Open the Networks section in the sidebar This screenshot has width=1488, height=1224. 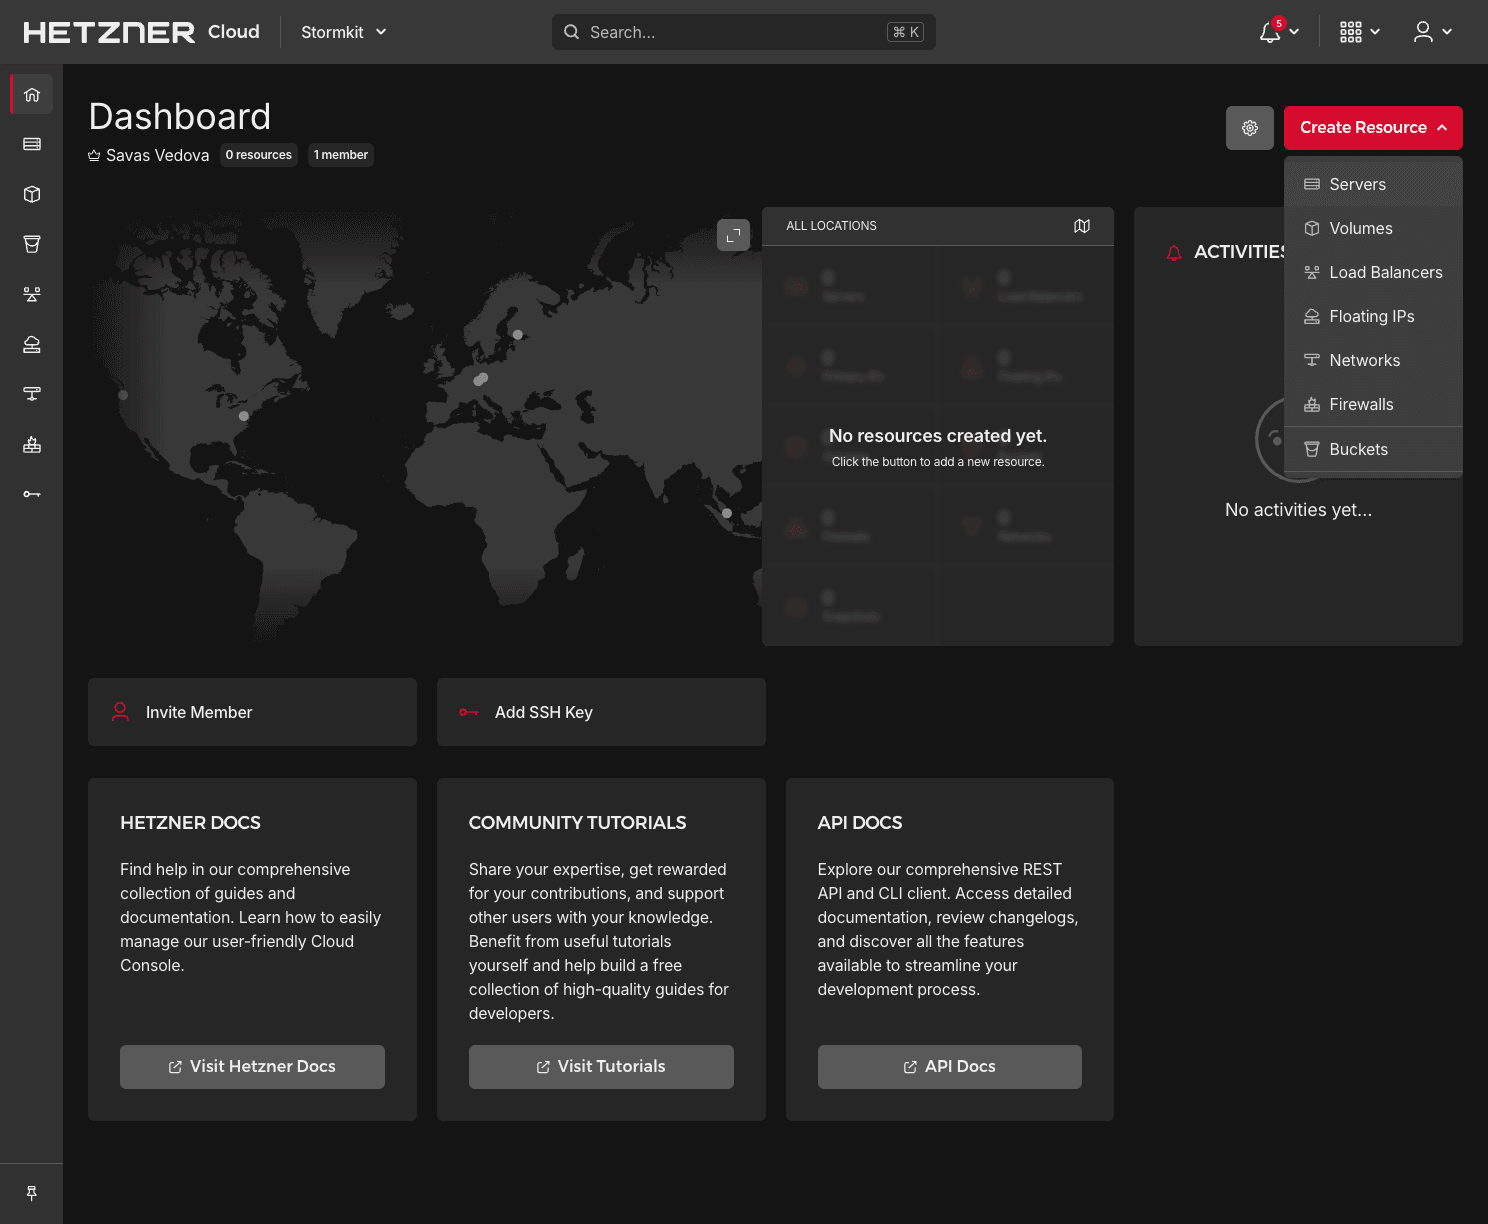point(31,394)
